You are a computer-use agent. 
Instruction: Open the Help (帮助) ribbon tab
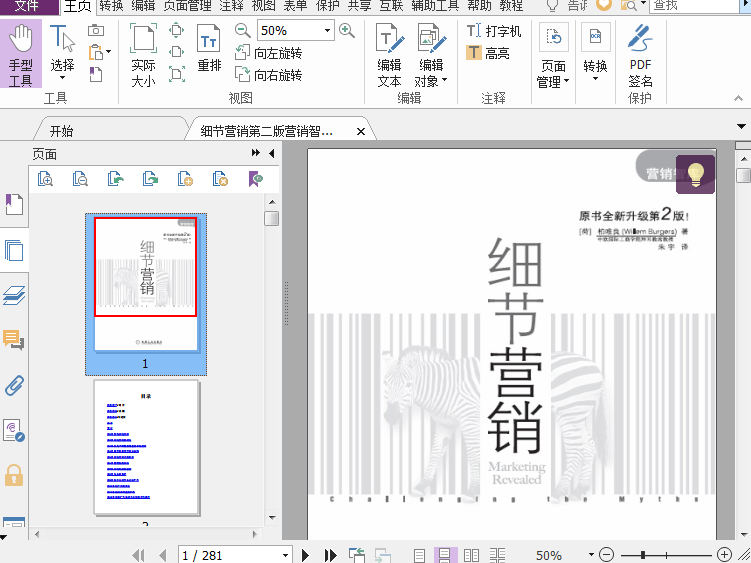coord(479,6)
